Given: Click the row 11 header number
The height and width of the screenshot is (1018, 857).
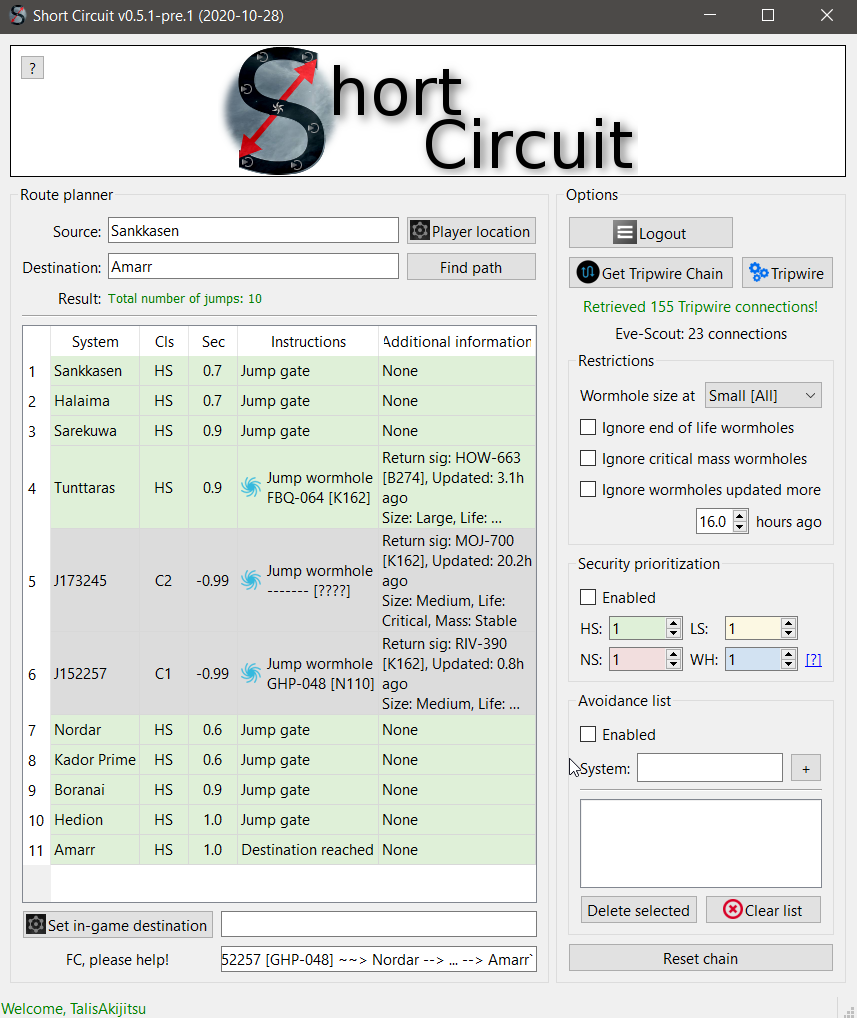Looking at the screenshot, I should click(36, 850).
